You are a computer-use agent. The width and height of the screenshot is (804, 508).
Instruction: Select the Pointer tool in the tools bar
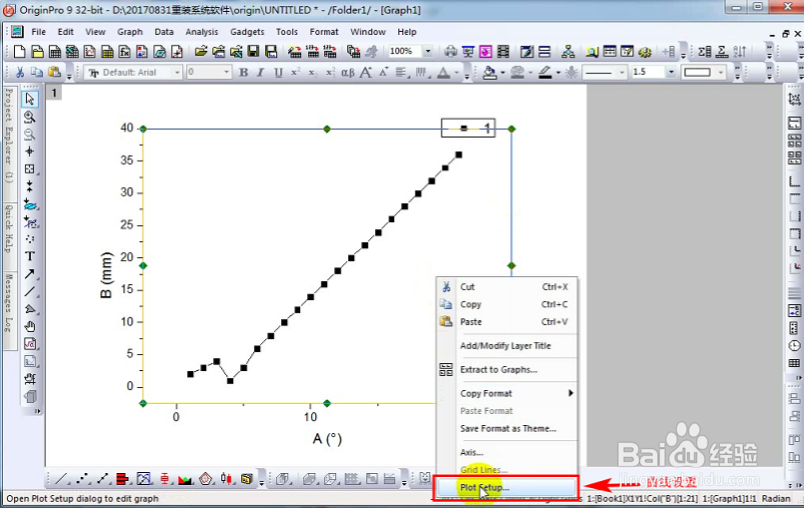(x=30, y=98)
